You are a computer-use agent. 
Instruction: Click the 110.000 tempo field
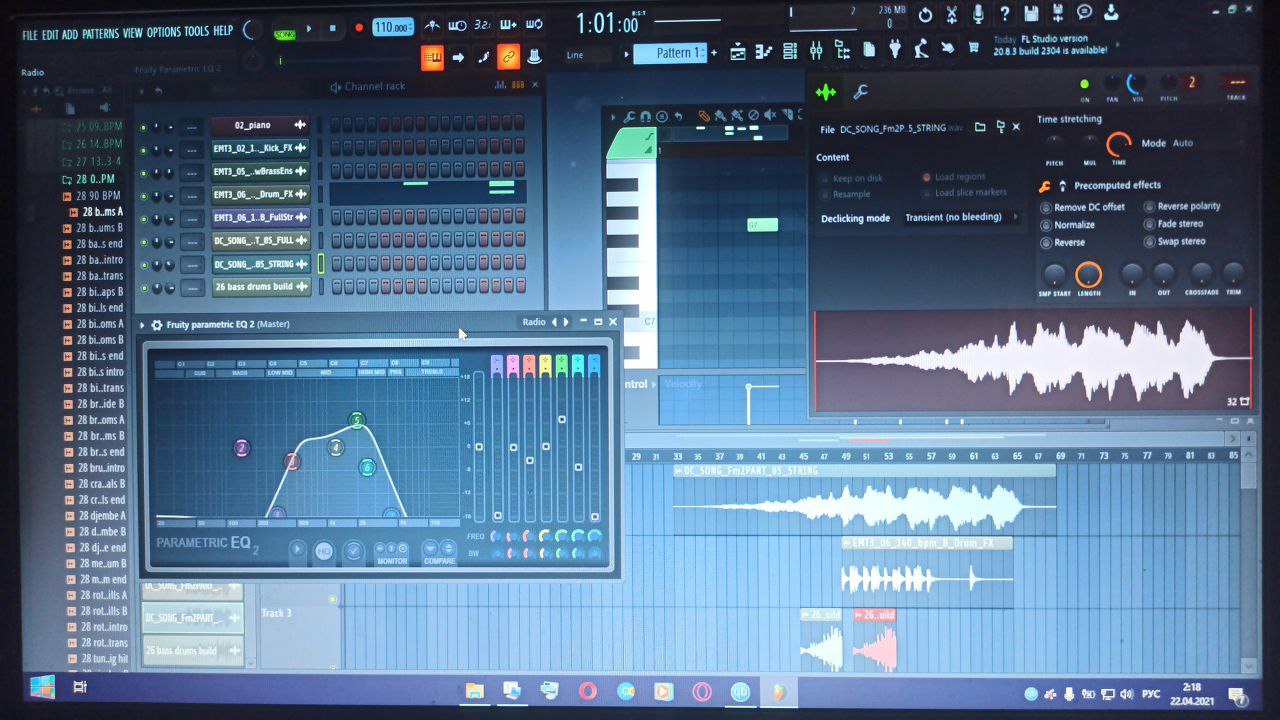(x=393, y=27)
